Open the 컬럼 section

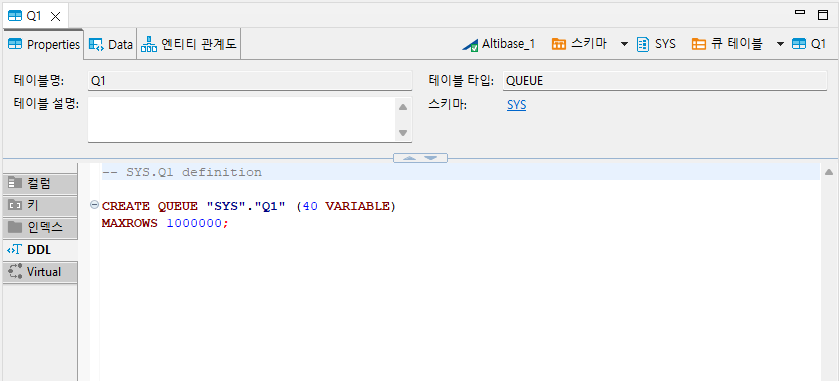40,184
